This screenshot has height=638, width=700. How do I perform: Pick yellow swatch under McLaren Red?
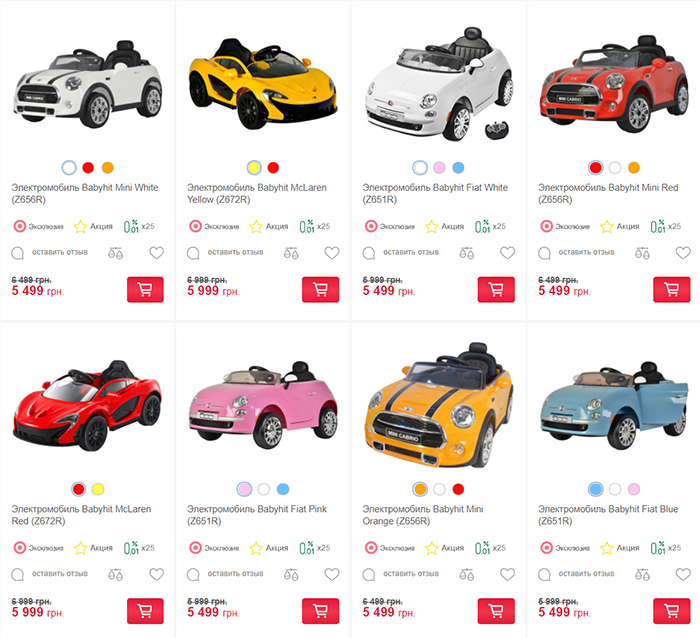(x=98, y=489)
